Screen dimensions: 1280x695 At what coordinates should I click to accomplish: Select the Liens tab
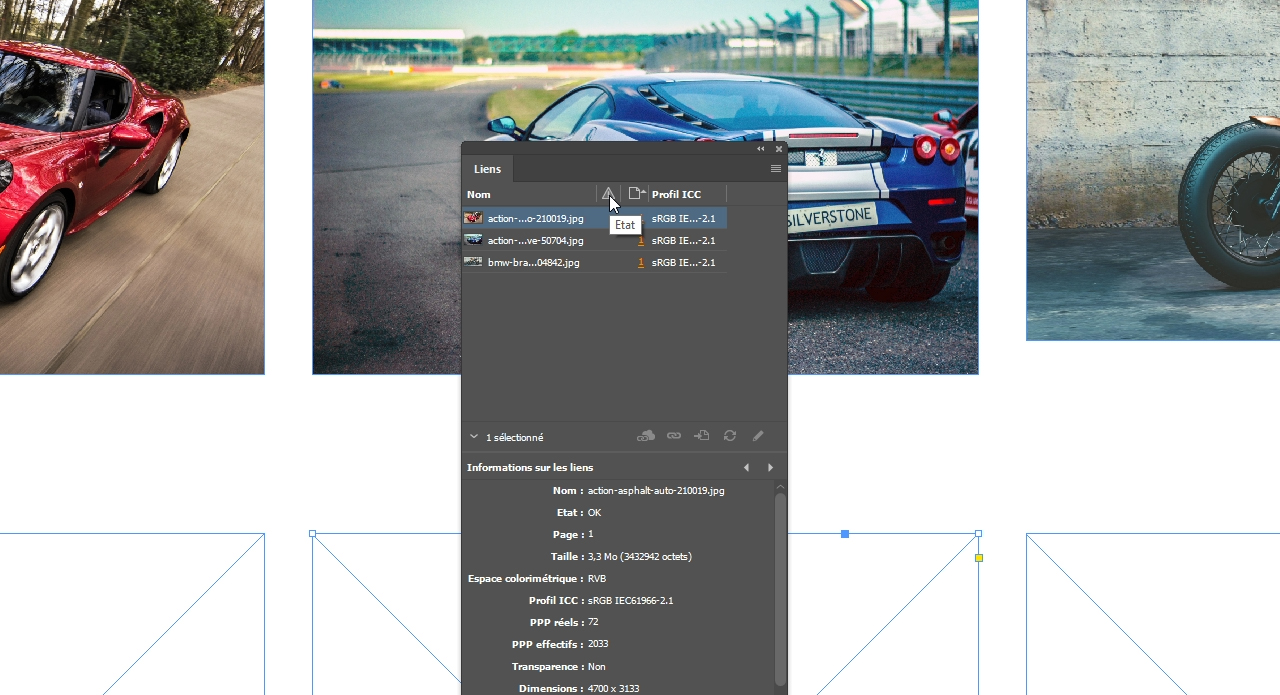tap(488, 169)
